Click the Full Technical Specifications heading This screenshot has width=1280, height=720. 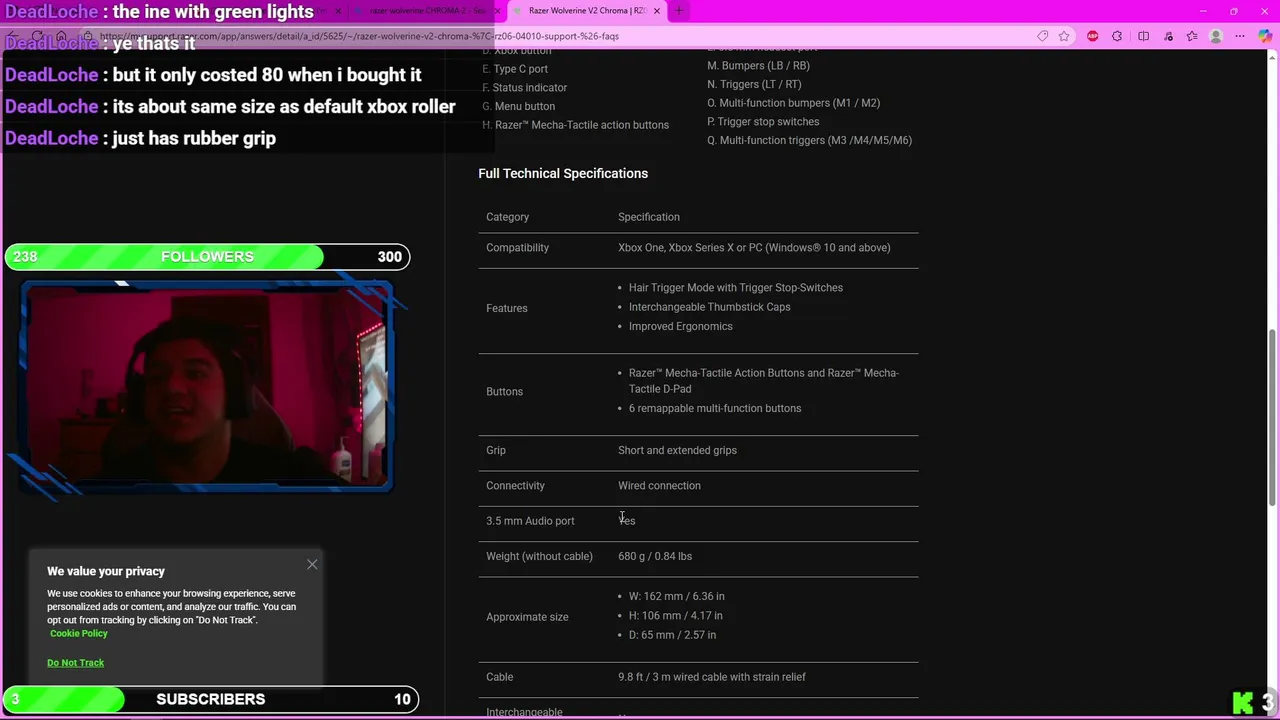point(563,173)
